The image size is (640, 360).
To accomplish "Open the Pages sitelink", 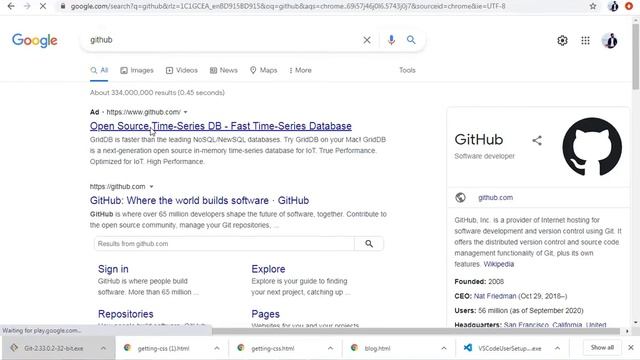I will click(x=265, y=314).
